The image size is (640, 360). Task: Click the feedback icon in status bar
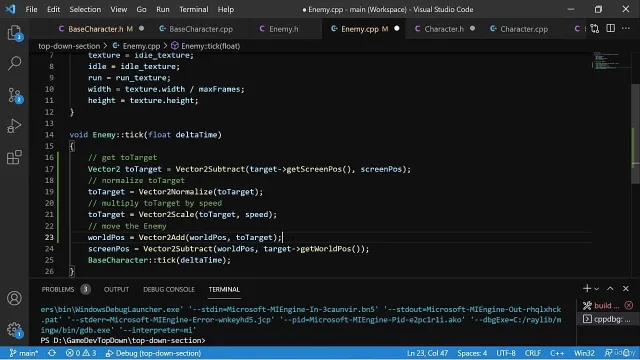[x=609, y=353]
